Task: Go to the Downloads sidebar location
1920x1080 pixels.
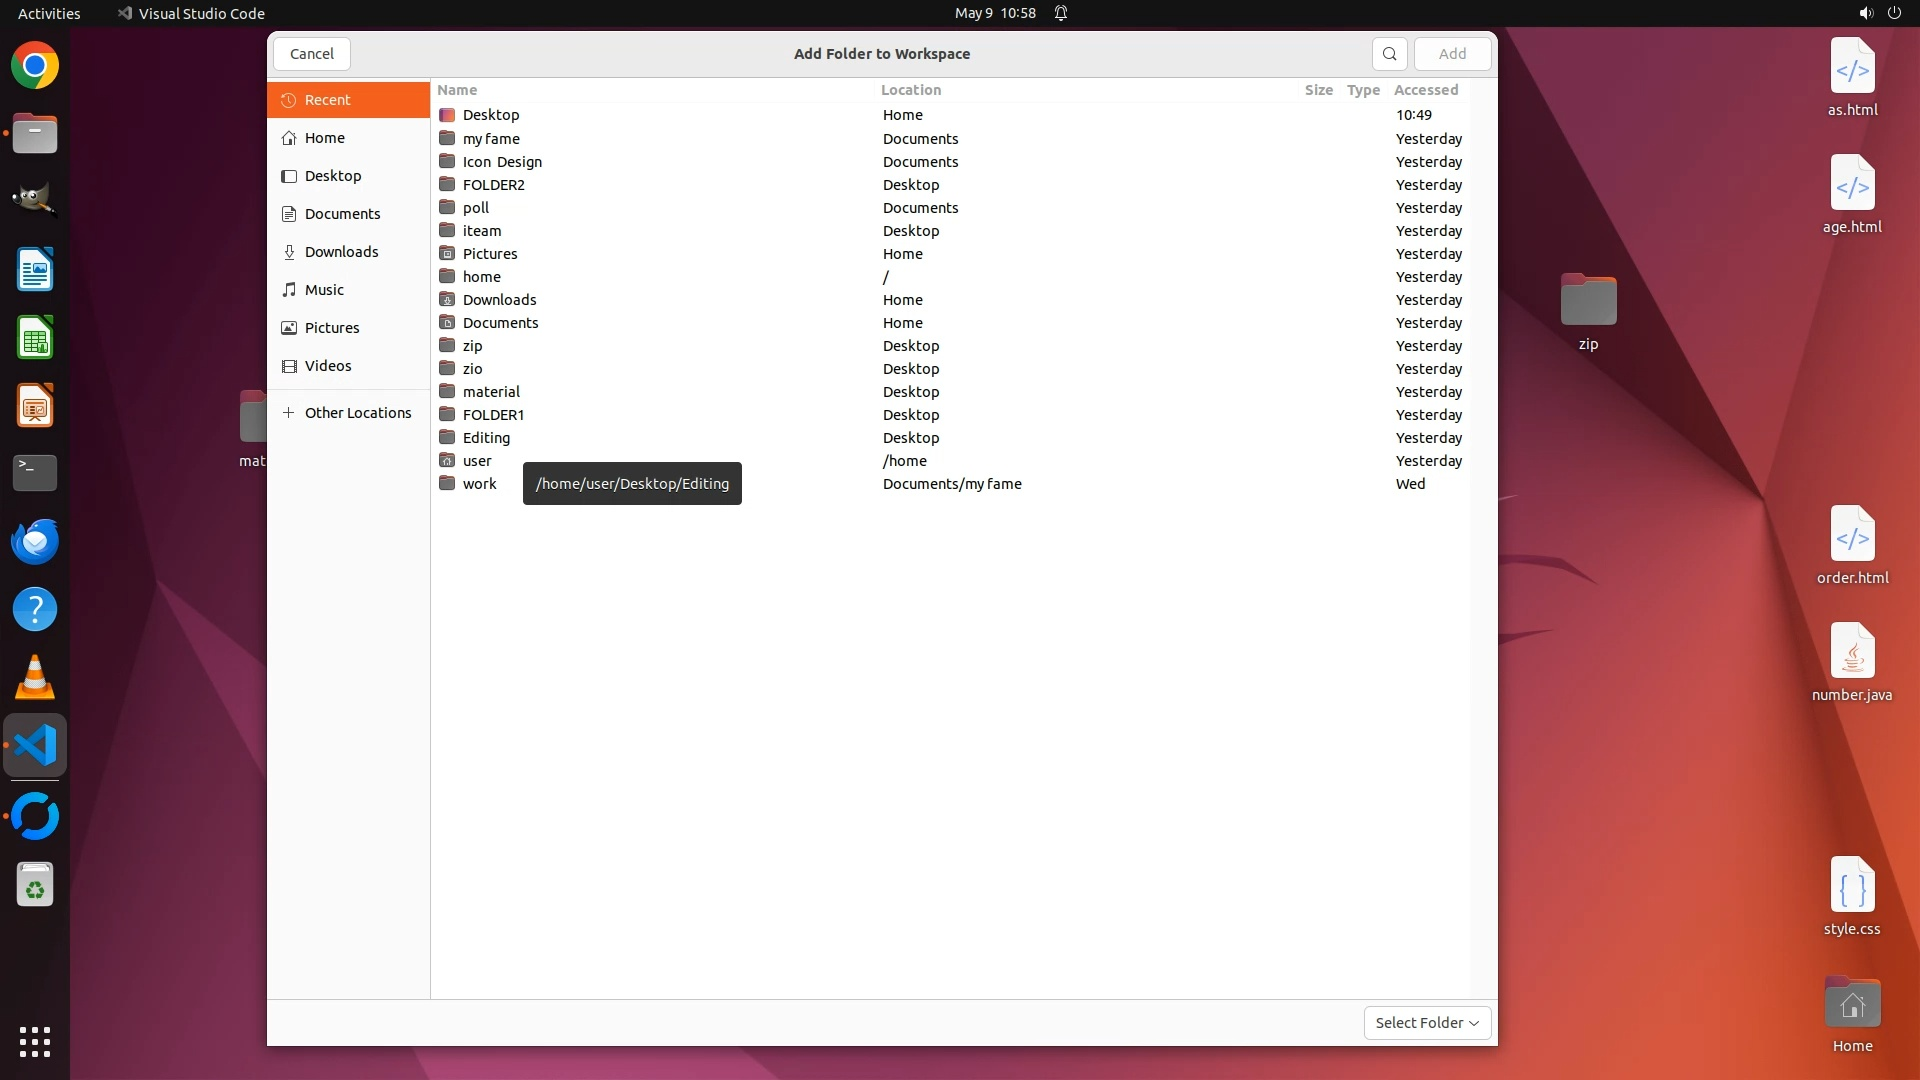Action: point(341,252)
